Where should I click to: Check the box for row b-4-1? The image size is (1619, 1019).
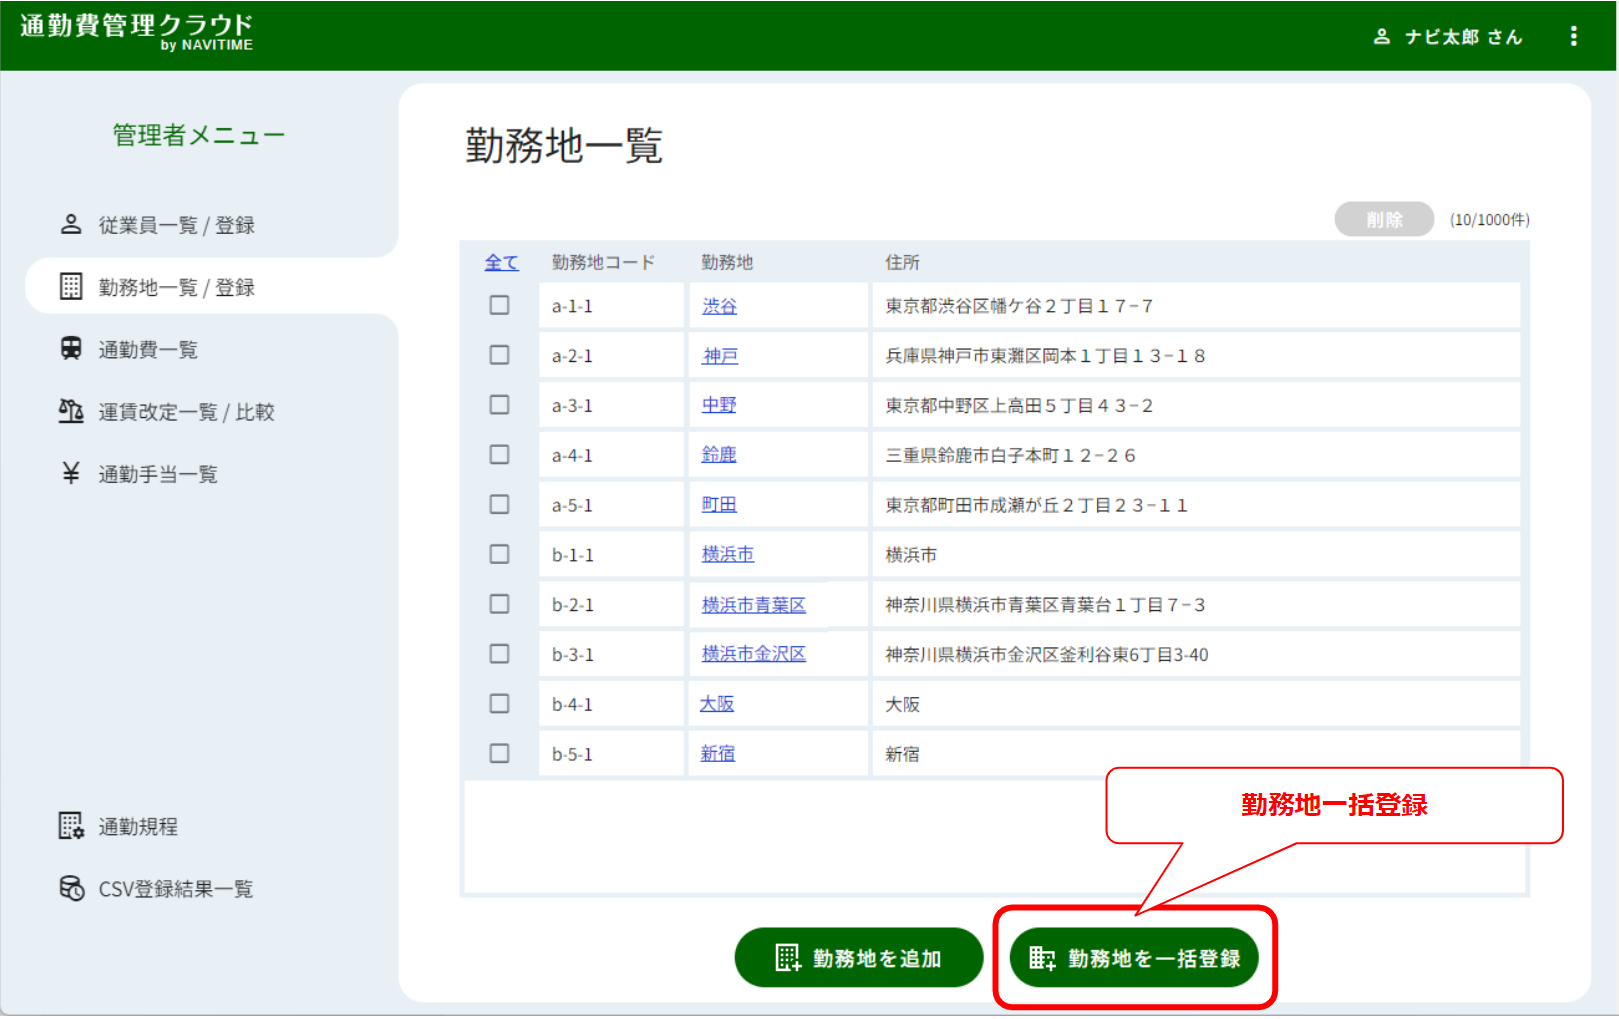(x=499, y=704)
